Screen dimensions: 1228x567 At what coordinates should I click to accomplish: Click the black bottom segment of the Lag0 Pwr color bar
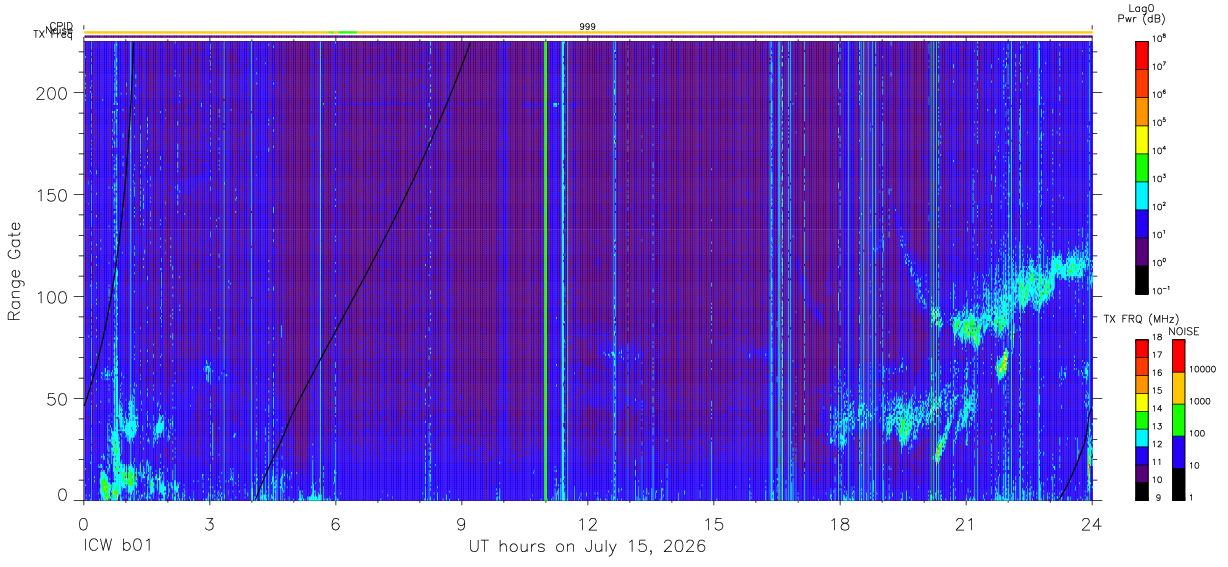(1142, 279)
